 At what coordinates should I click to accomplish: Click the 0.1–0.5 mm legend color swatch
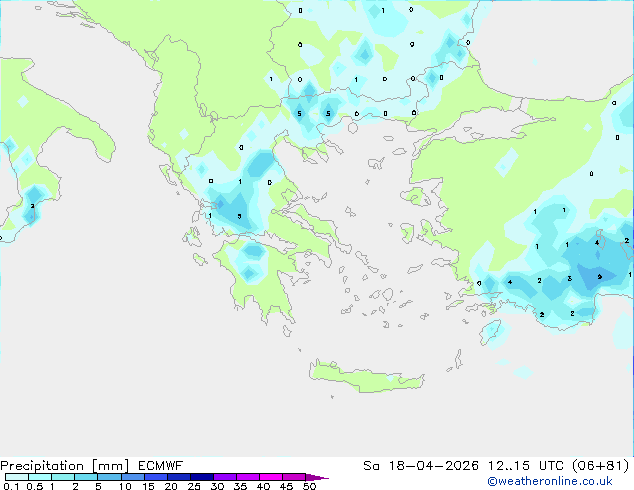(17, 477)
